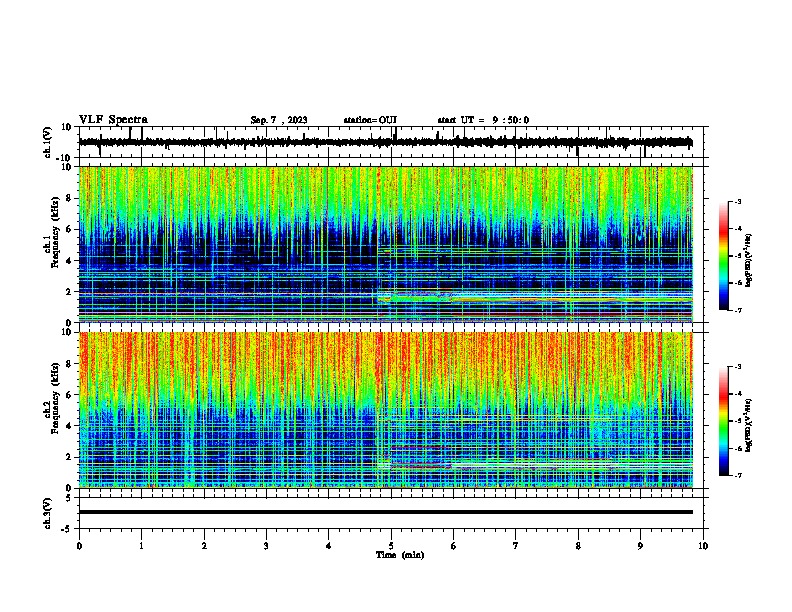Viewport: 792px width, 612px height.
Task: Click time axis tick label "10"
Action: click(x=703, y=546)
